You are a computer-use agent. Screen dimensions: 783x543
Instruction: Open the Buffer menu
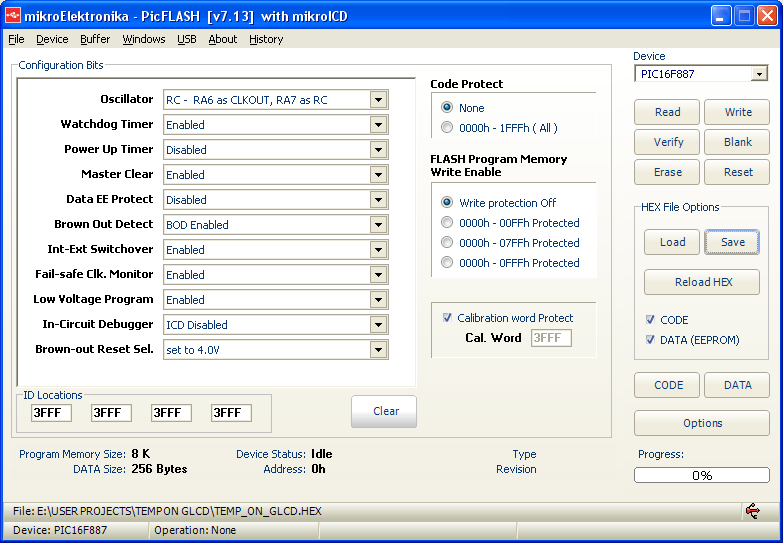[x=95, y=39]
